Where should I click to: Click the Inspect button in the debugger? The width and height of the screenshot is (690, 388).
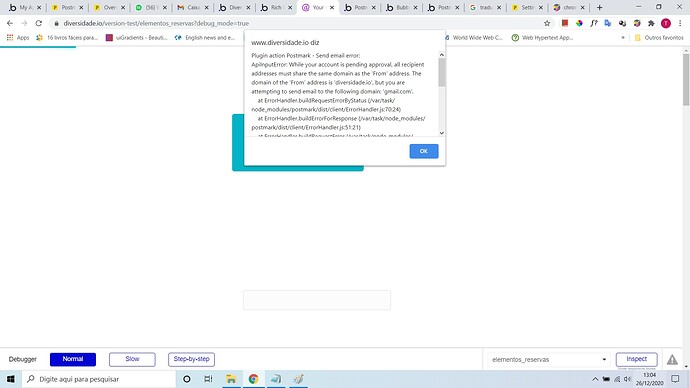(x=636, y=359)
